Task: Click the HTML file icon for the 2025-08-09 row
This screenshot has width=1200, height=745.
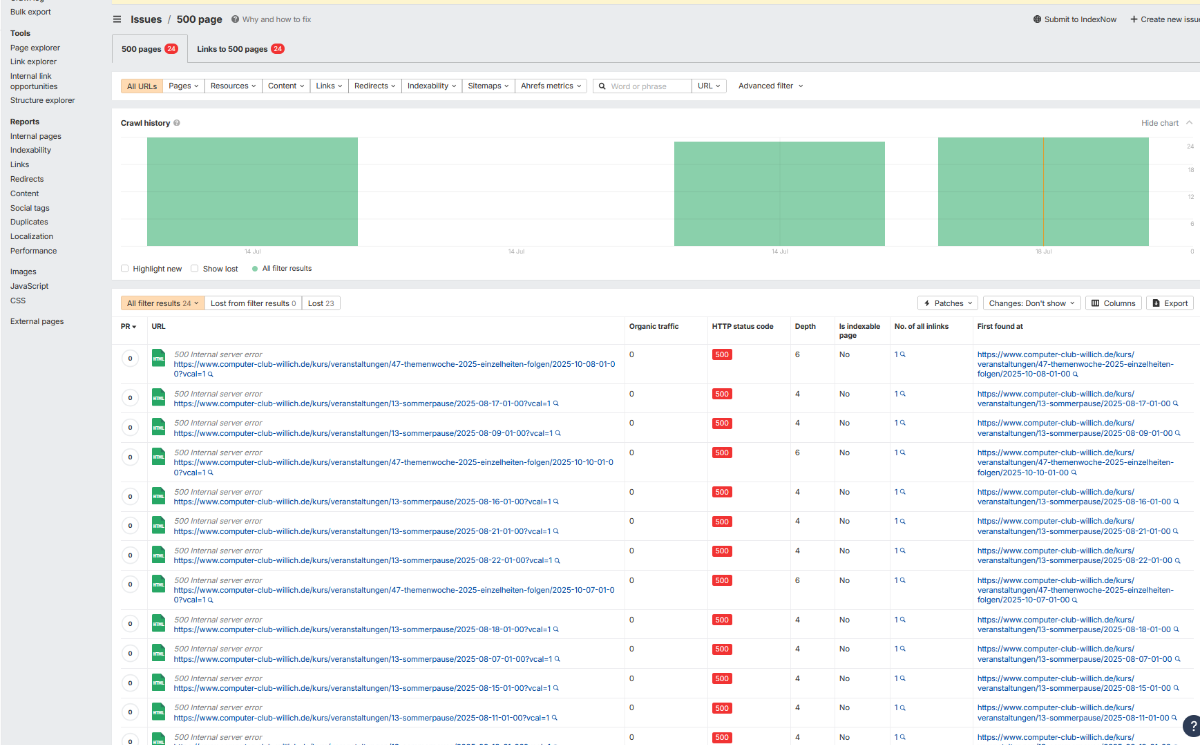Action: (157, 427)
